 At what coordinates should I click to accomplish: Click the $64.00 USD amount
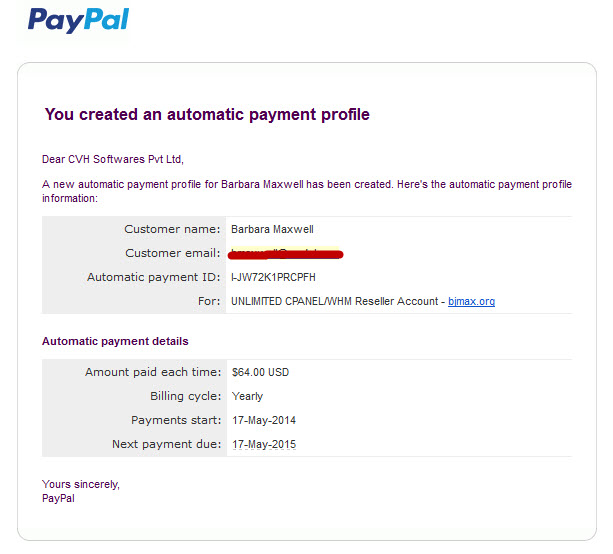[260, 372]
